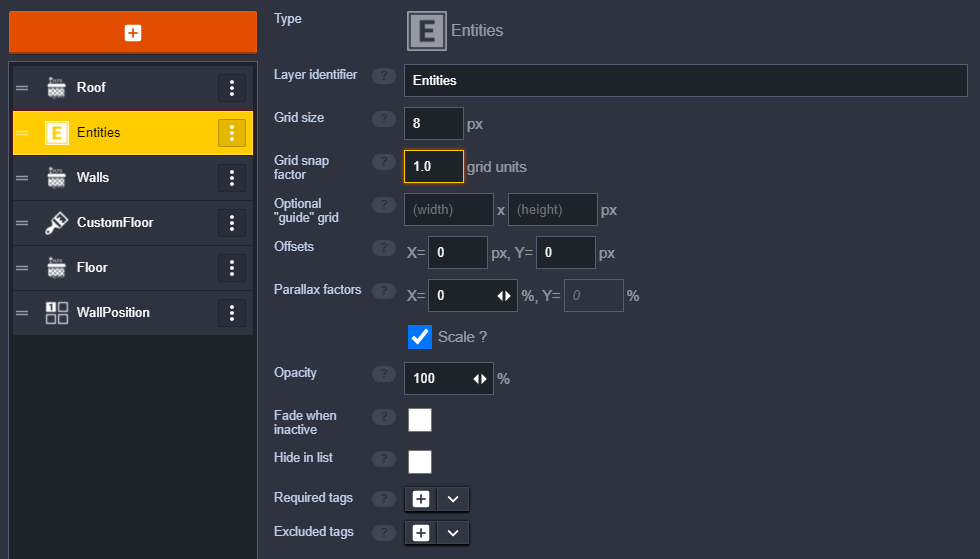
Task: Select the CustomFloor layer
Action: [132, 223]
